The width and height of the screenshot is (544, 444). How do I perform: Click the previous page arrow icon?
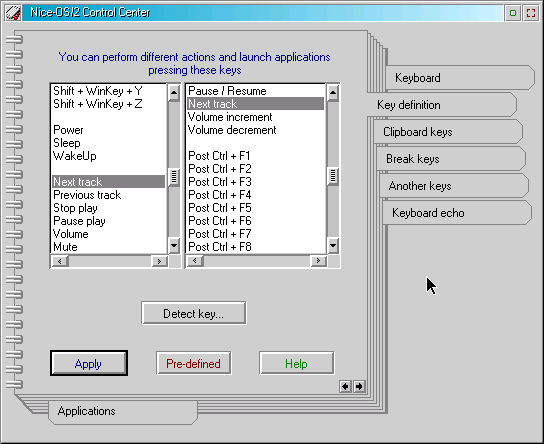345,386
